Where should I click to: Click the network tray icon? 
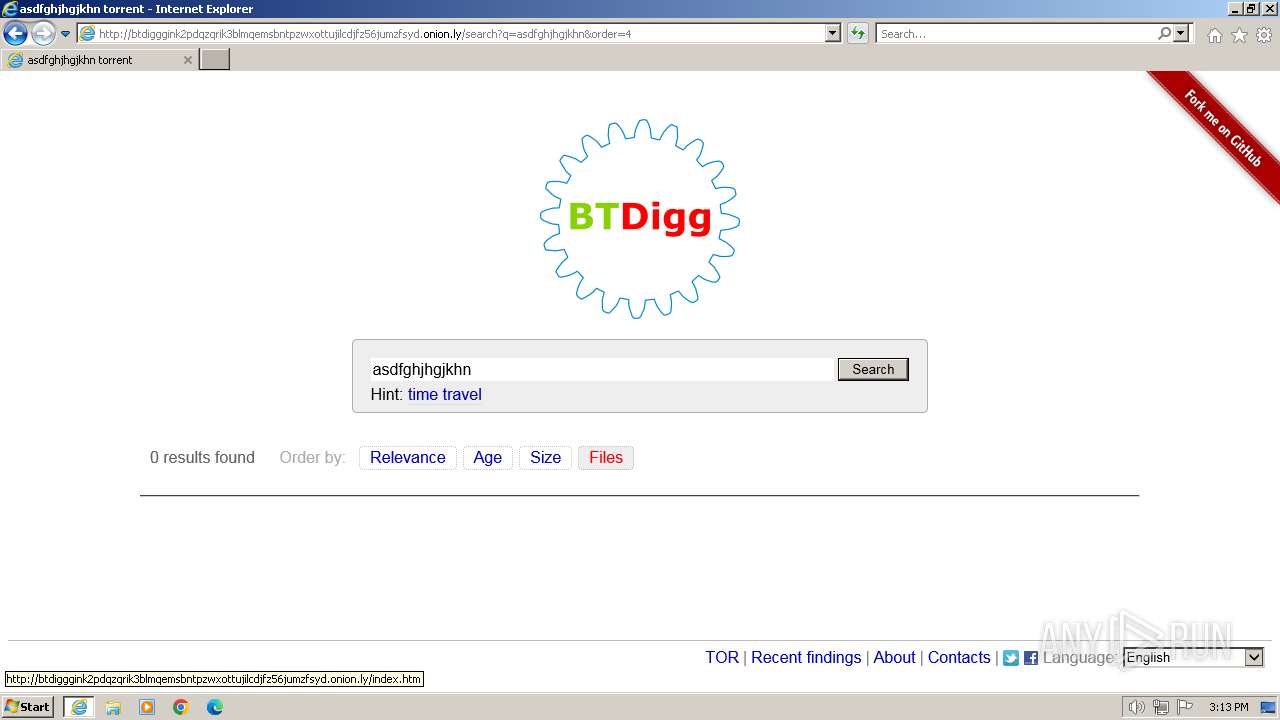pos(1160,707)
